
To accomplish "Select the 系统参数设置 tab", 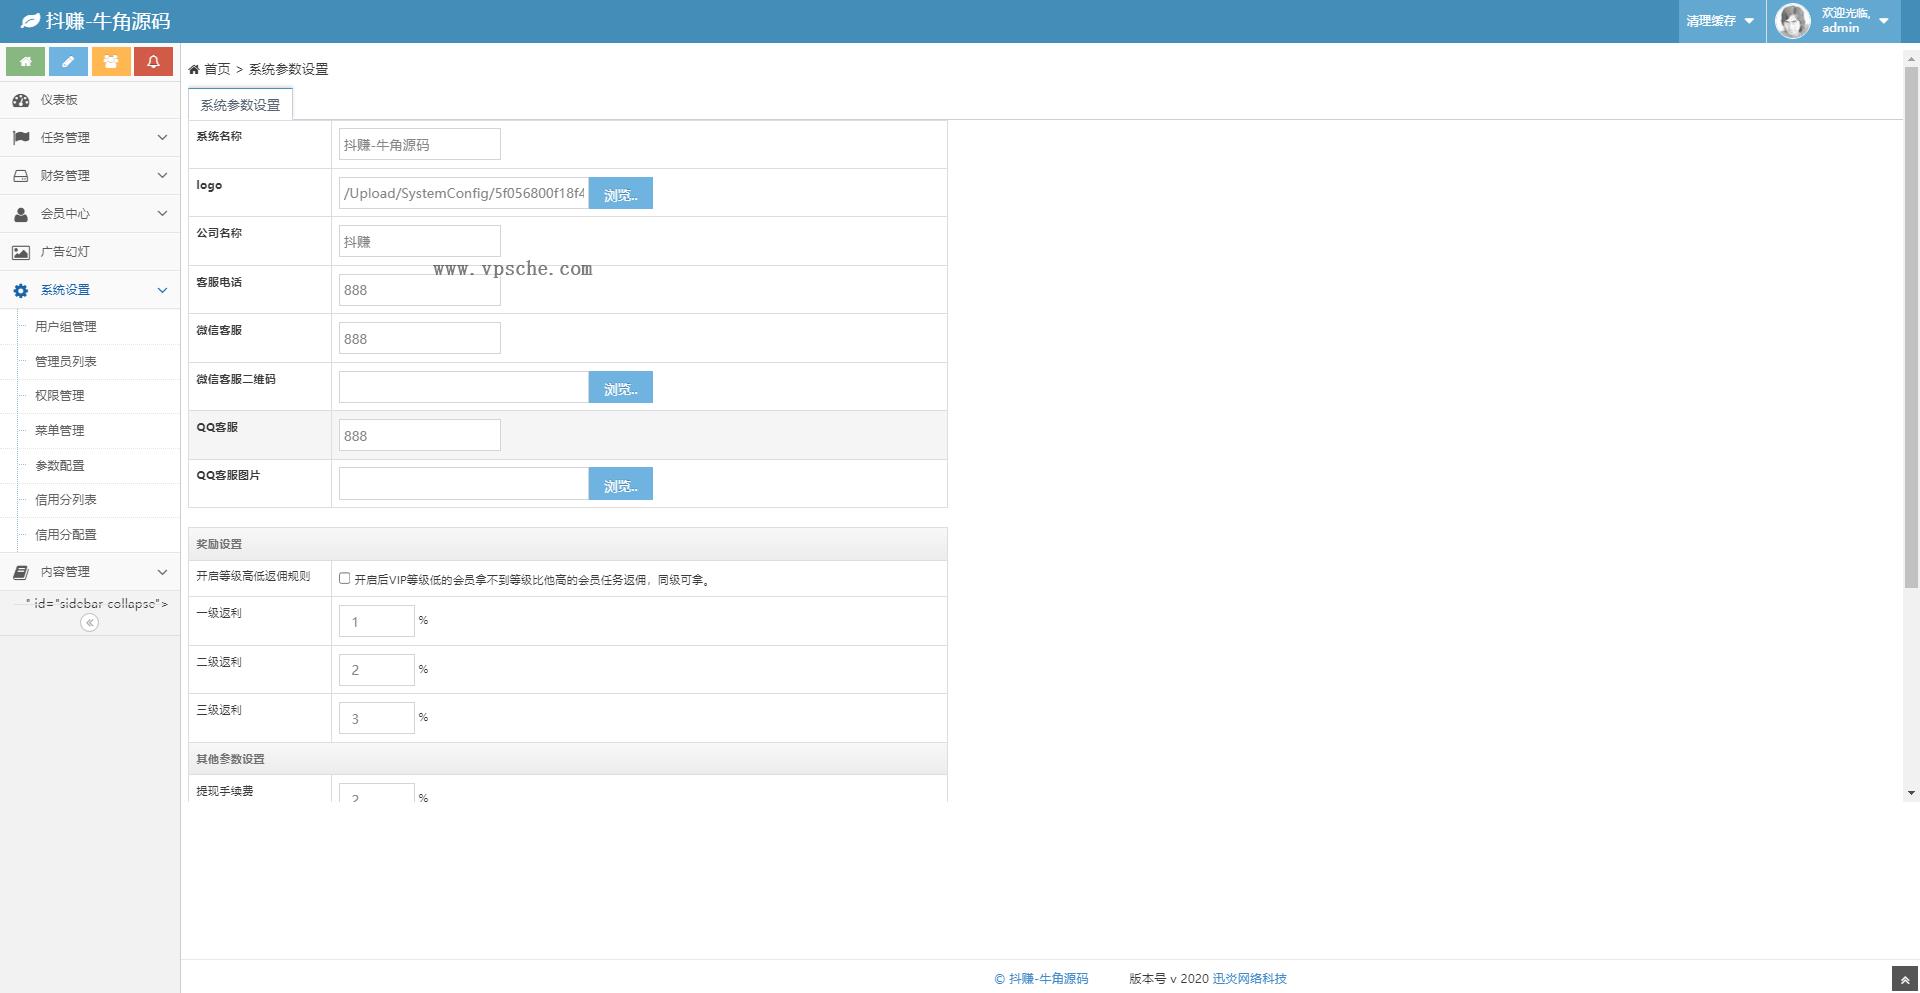I will [x=240, y=105].
